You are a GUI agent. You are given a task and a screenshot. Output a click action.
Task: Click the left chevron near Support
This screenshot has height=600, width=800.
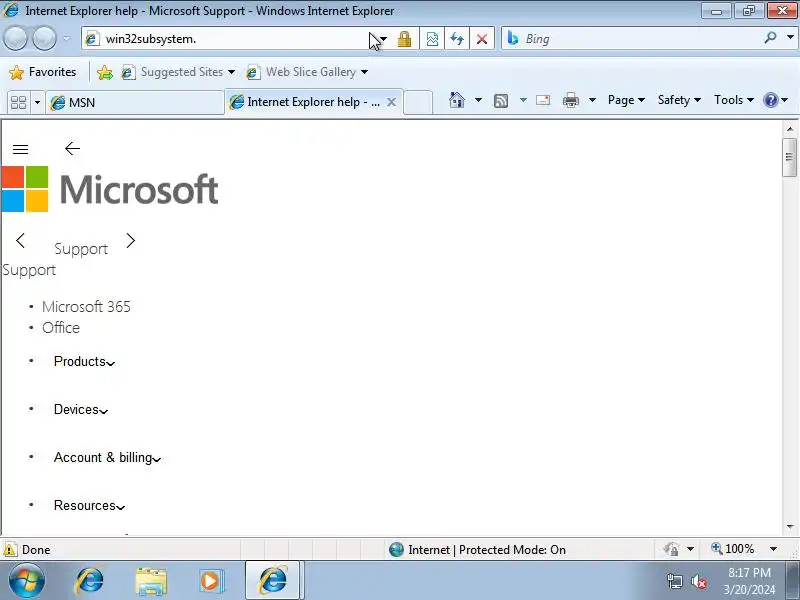click(x=20, y=240)
